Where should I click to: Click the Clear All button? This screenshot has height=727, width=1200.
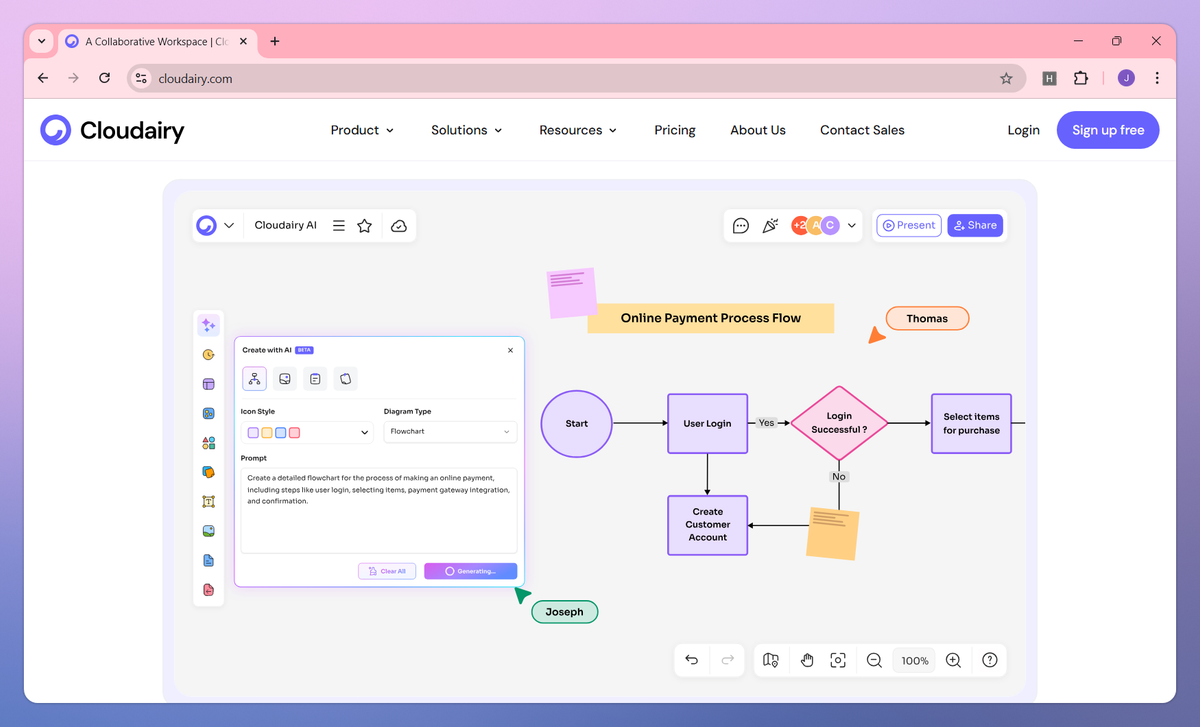[x=387, y=571]
